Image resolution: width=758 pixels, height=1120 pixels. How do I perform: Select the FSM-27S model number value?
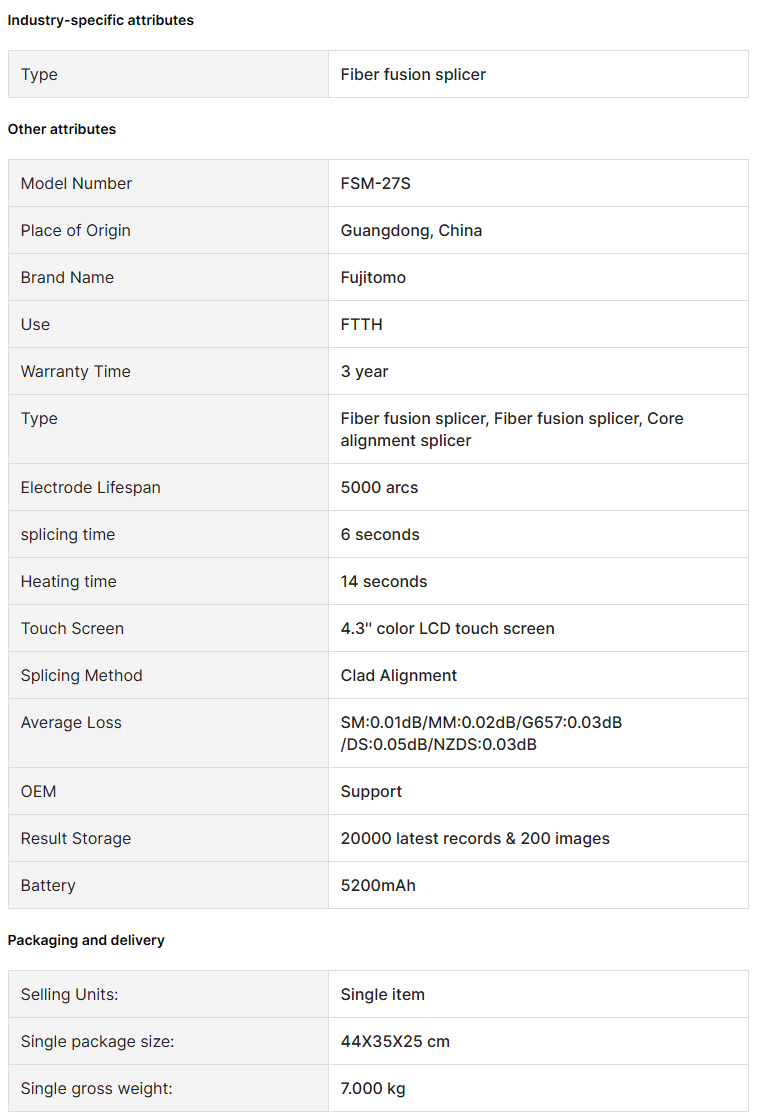[376, 184]
